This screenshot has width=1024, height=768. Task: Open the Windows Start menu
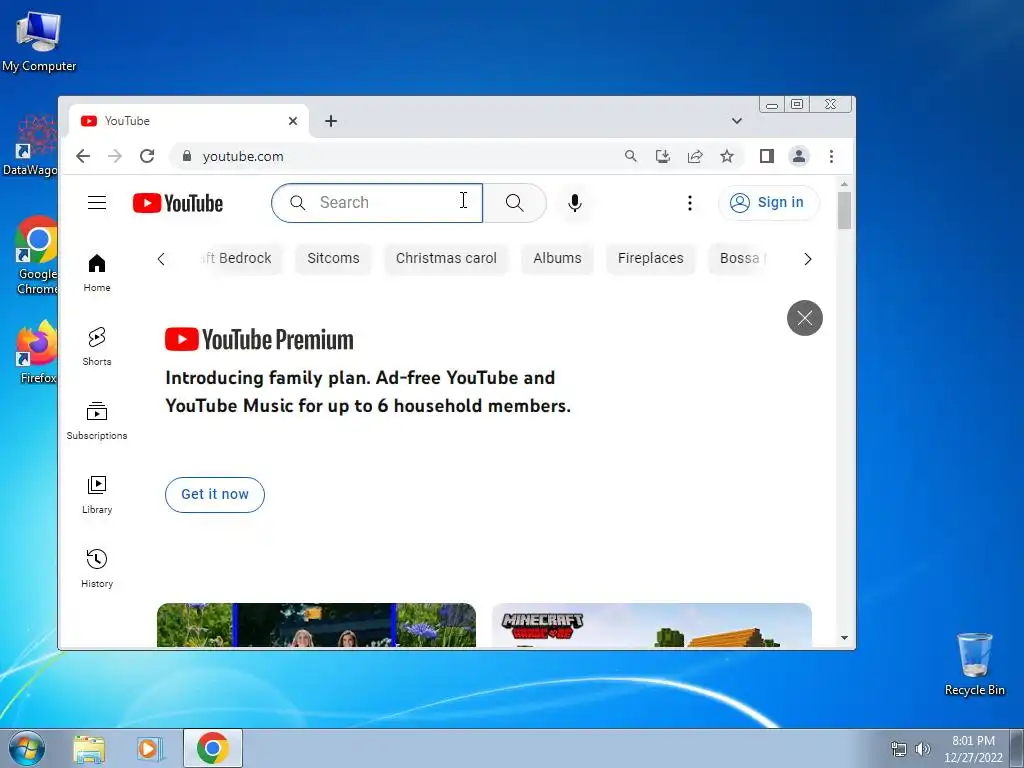(x=27, y=748)
